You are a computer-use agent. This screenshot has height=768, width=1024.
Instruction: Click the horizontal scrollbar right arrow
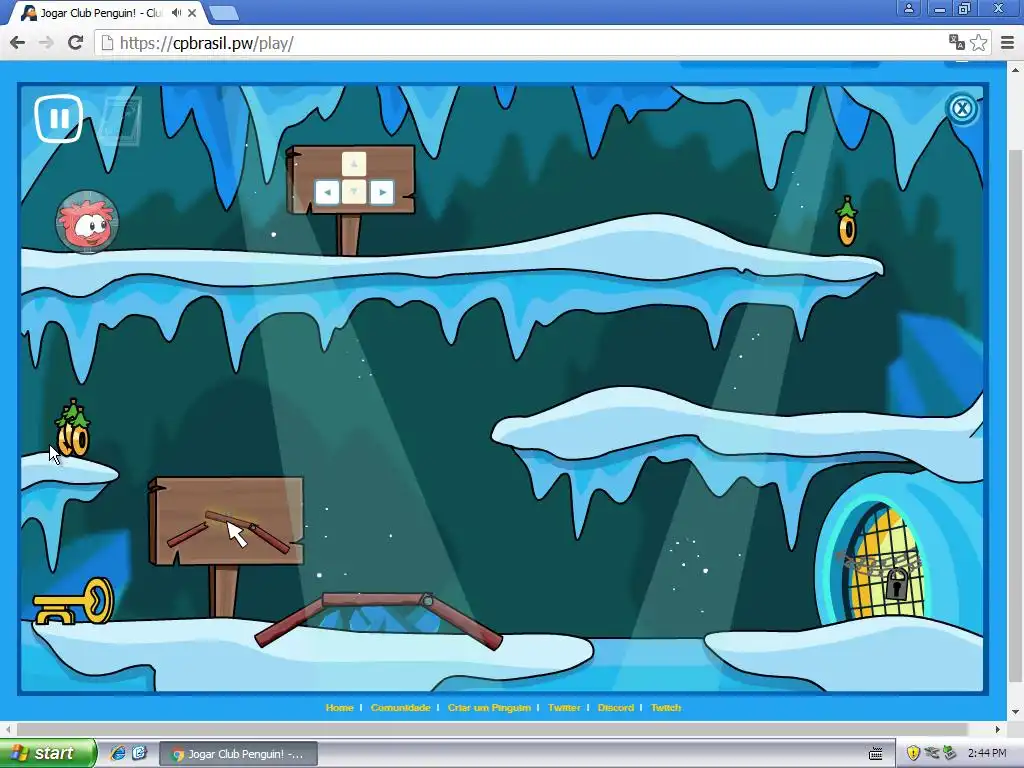tap(998, 729)
